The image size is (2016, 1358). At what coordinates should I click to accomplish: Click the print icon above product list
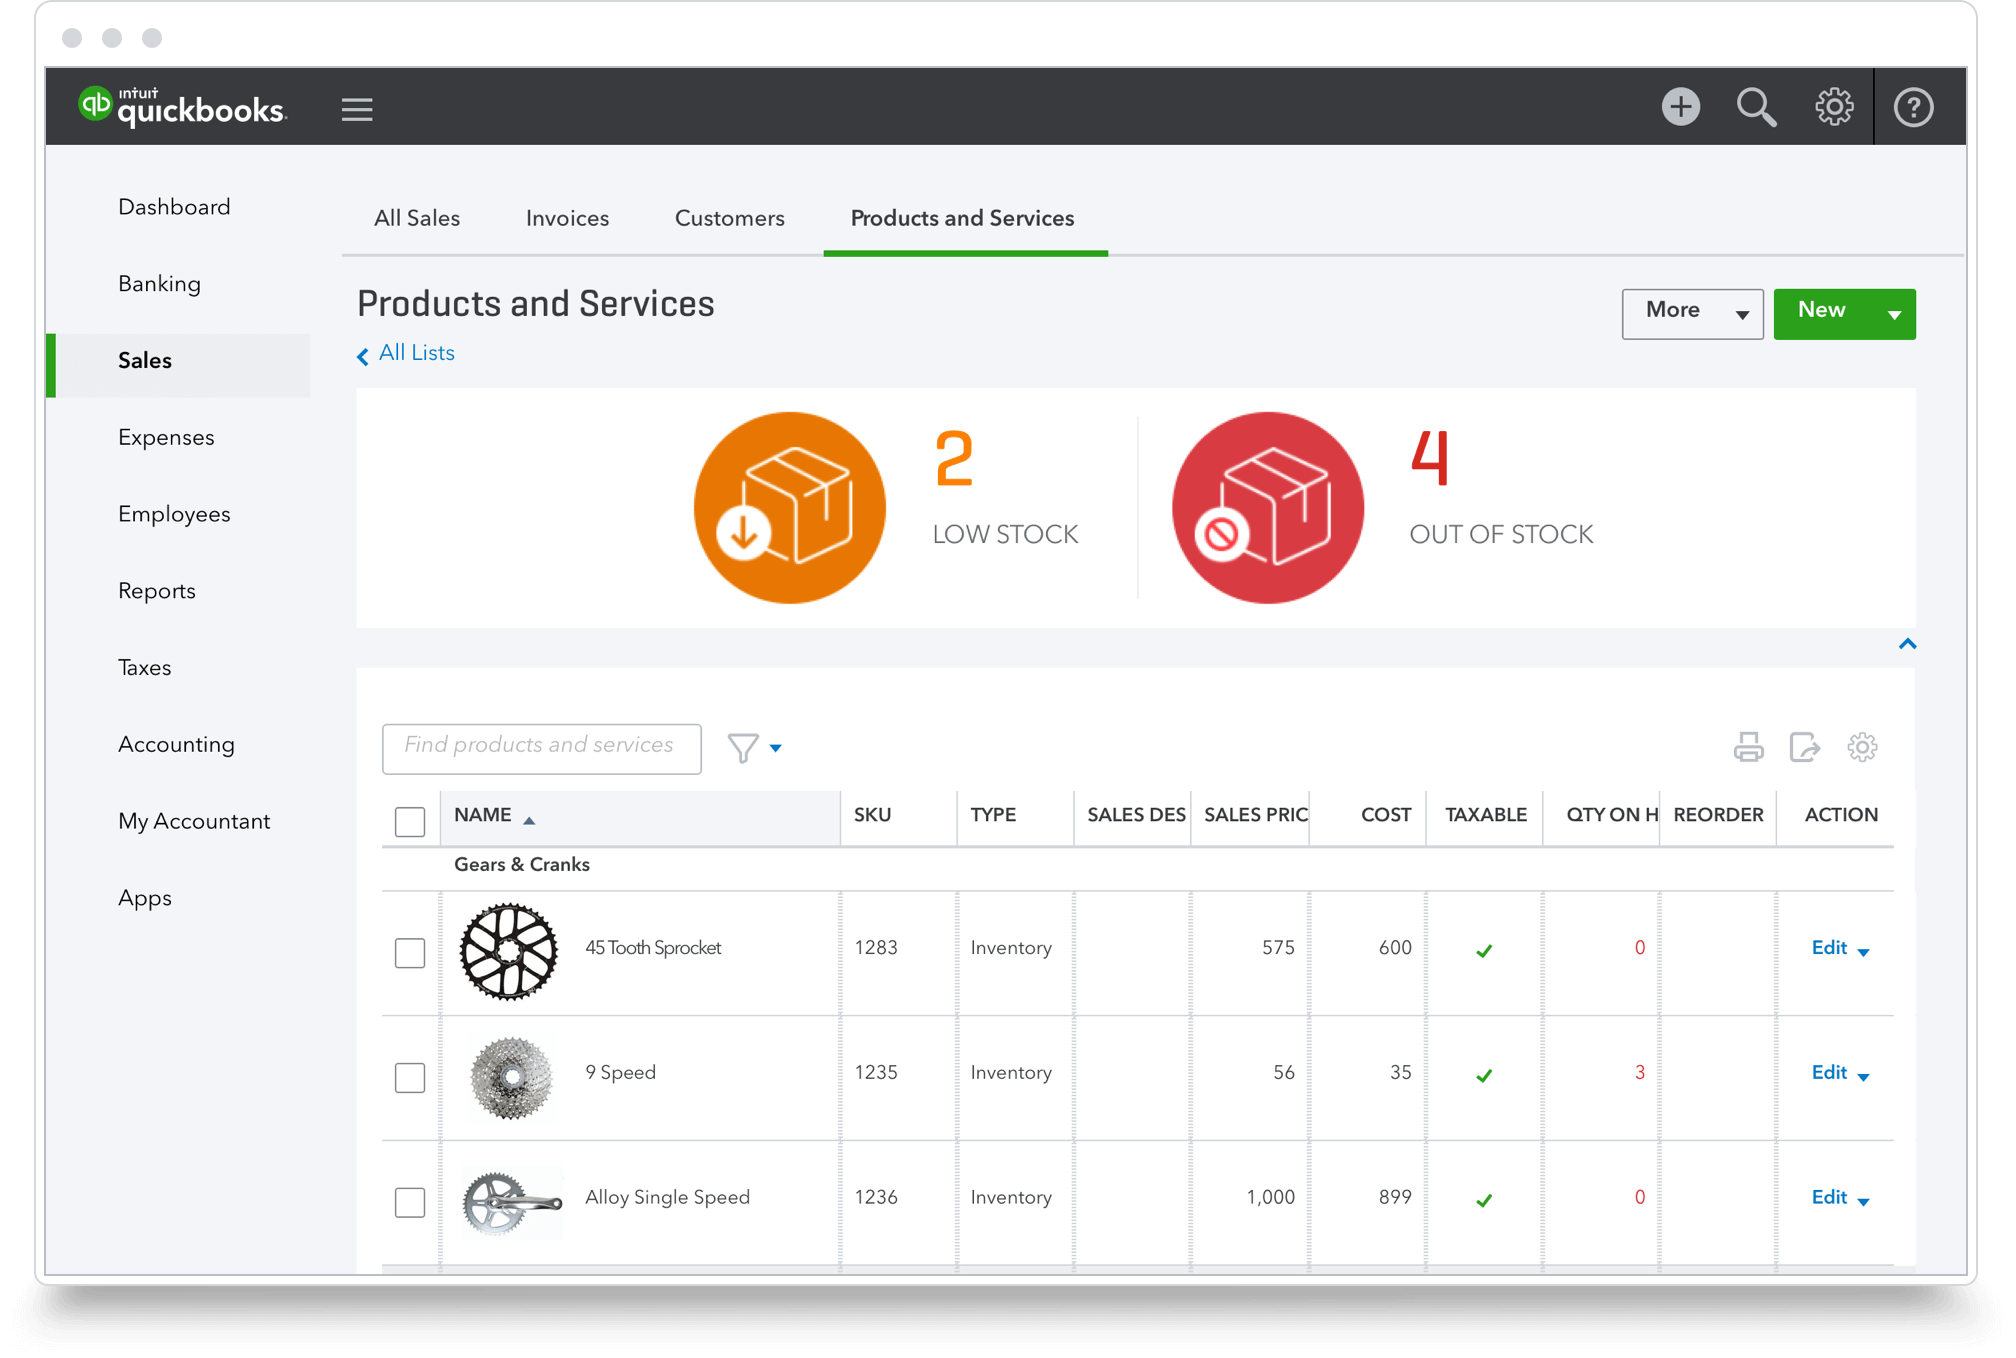click(1751, 747)
